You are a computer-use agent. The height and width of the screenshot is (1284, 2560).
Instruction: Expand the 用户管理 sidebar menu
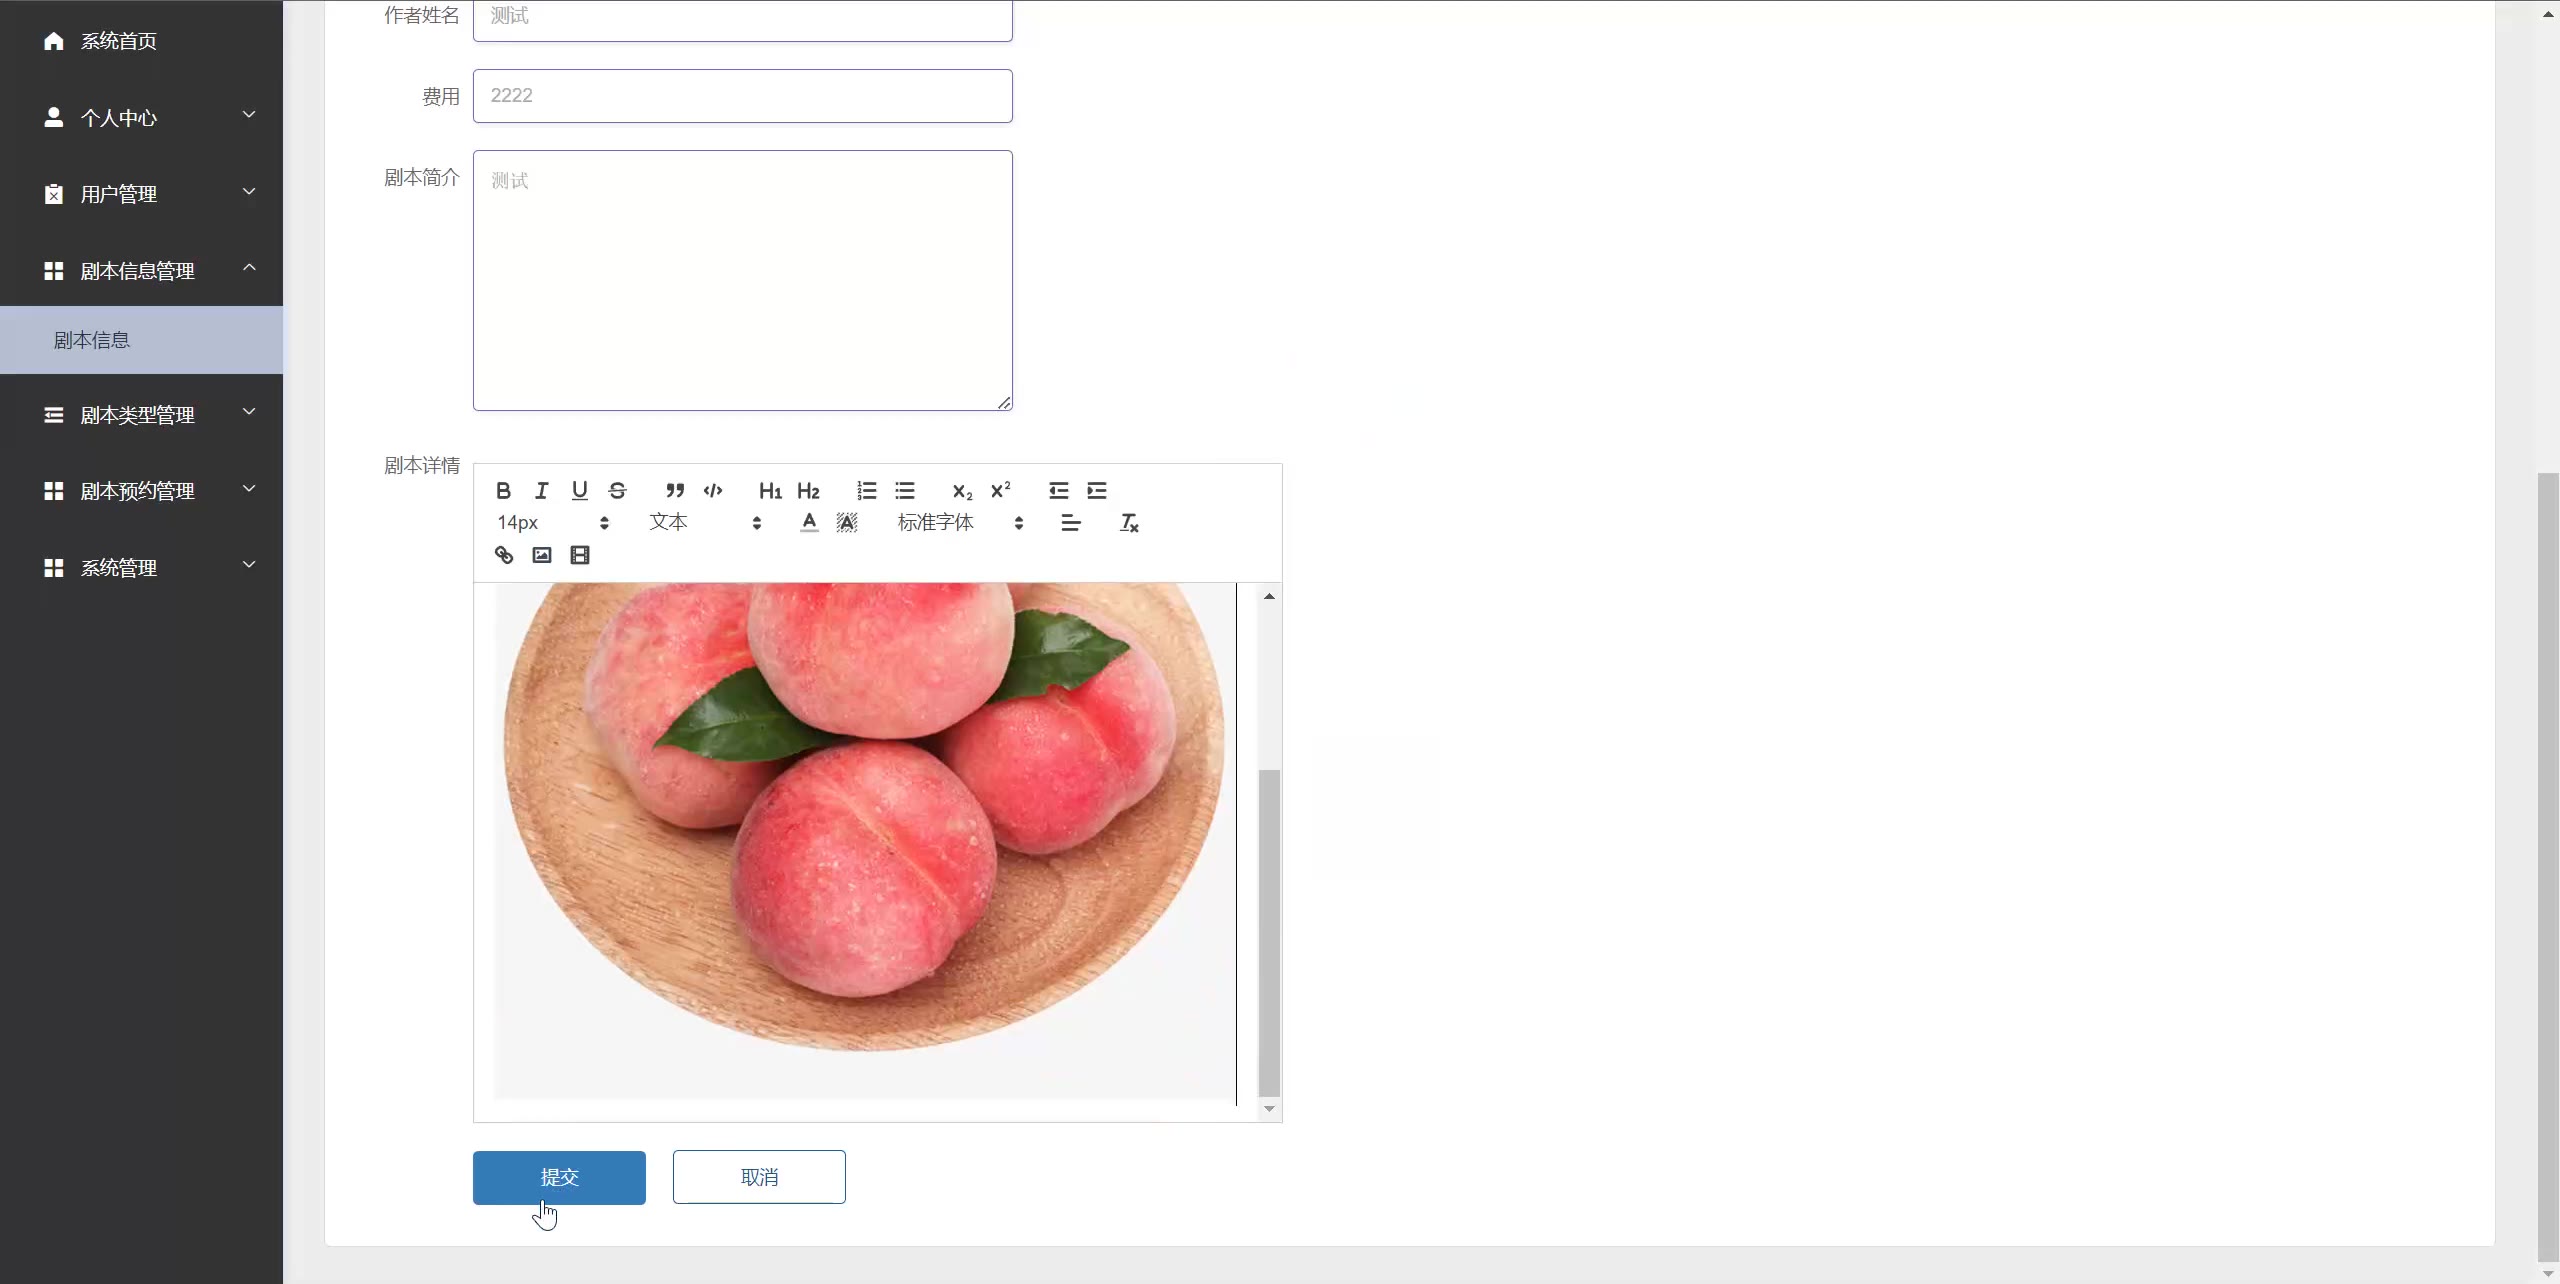tap(141, 194)
